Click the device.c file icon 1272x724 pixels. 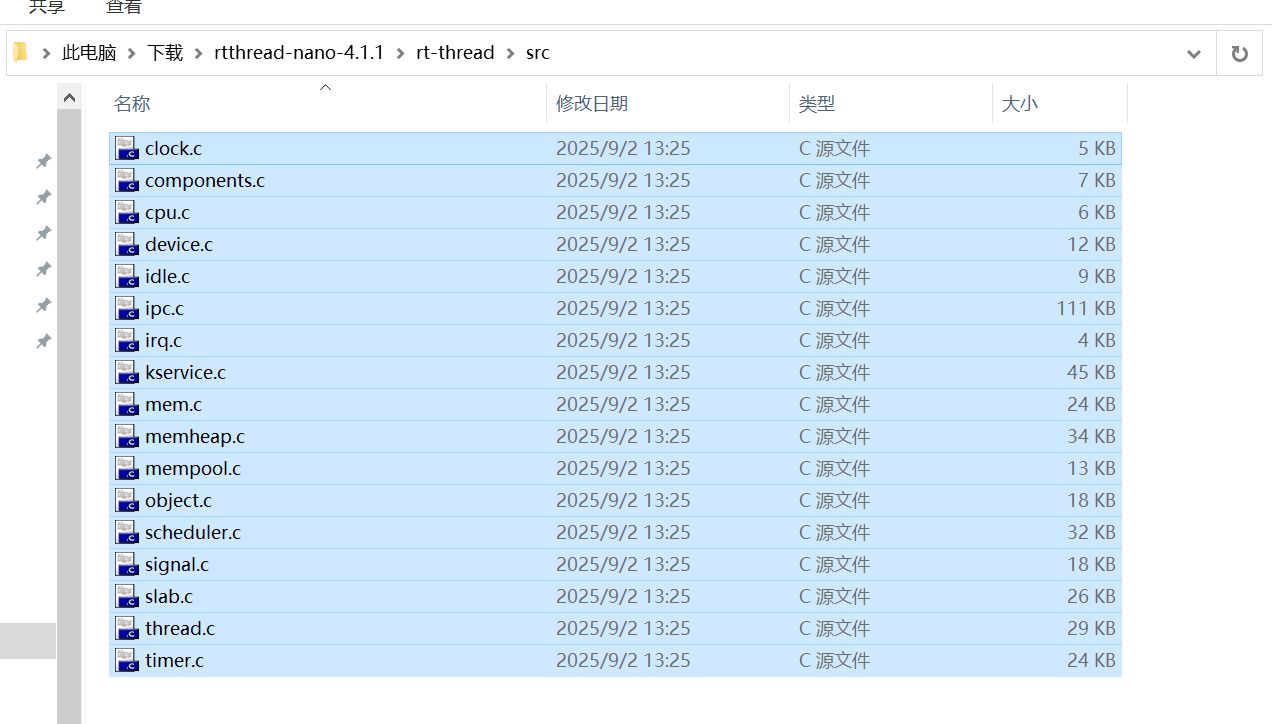tap(126, 244)
